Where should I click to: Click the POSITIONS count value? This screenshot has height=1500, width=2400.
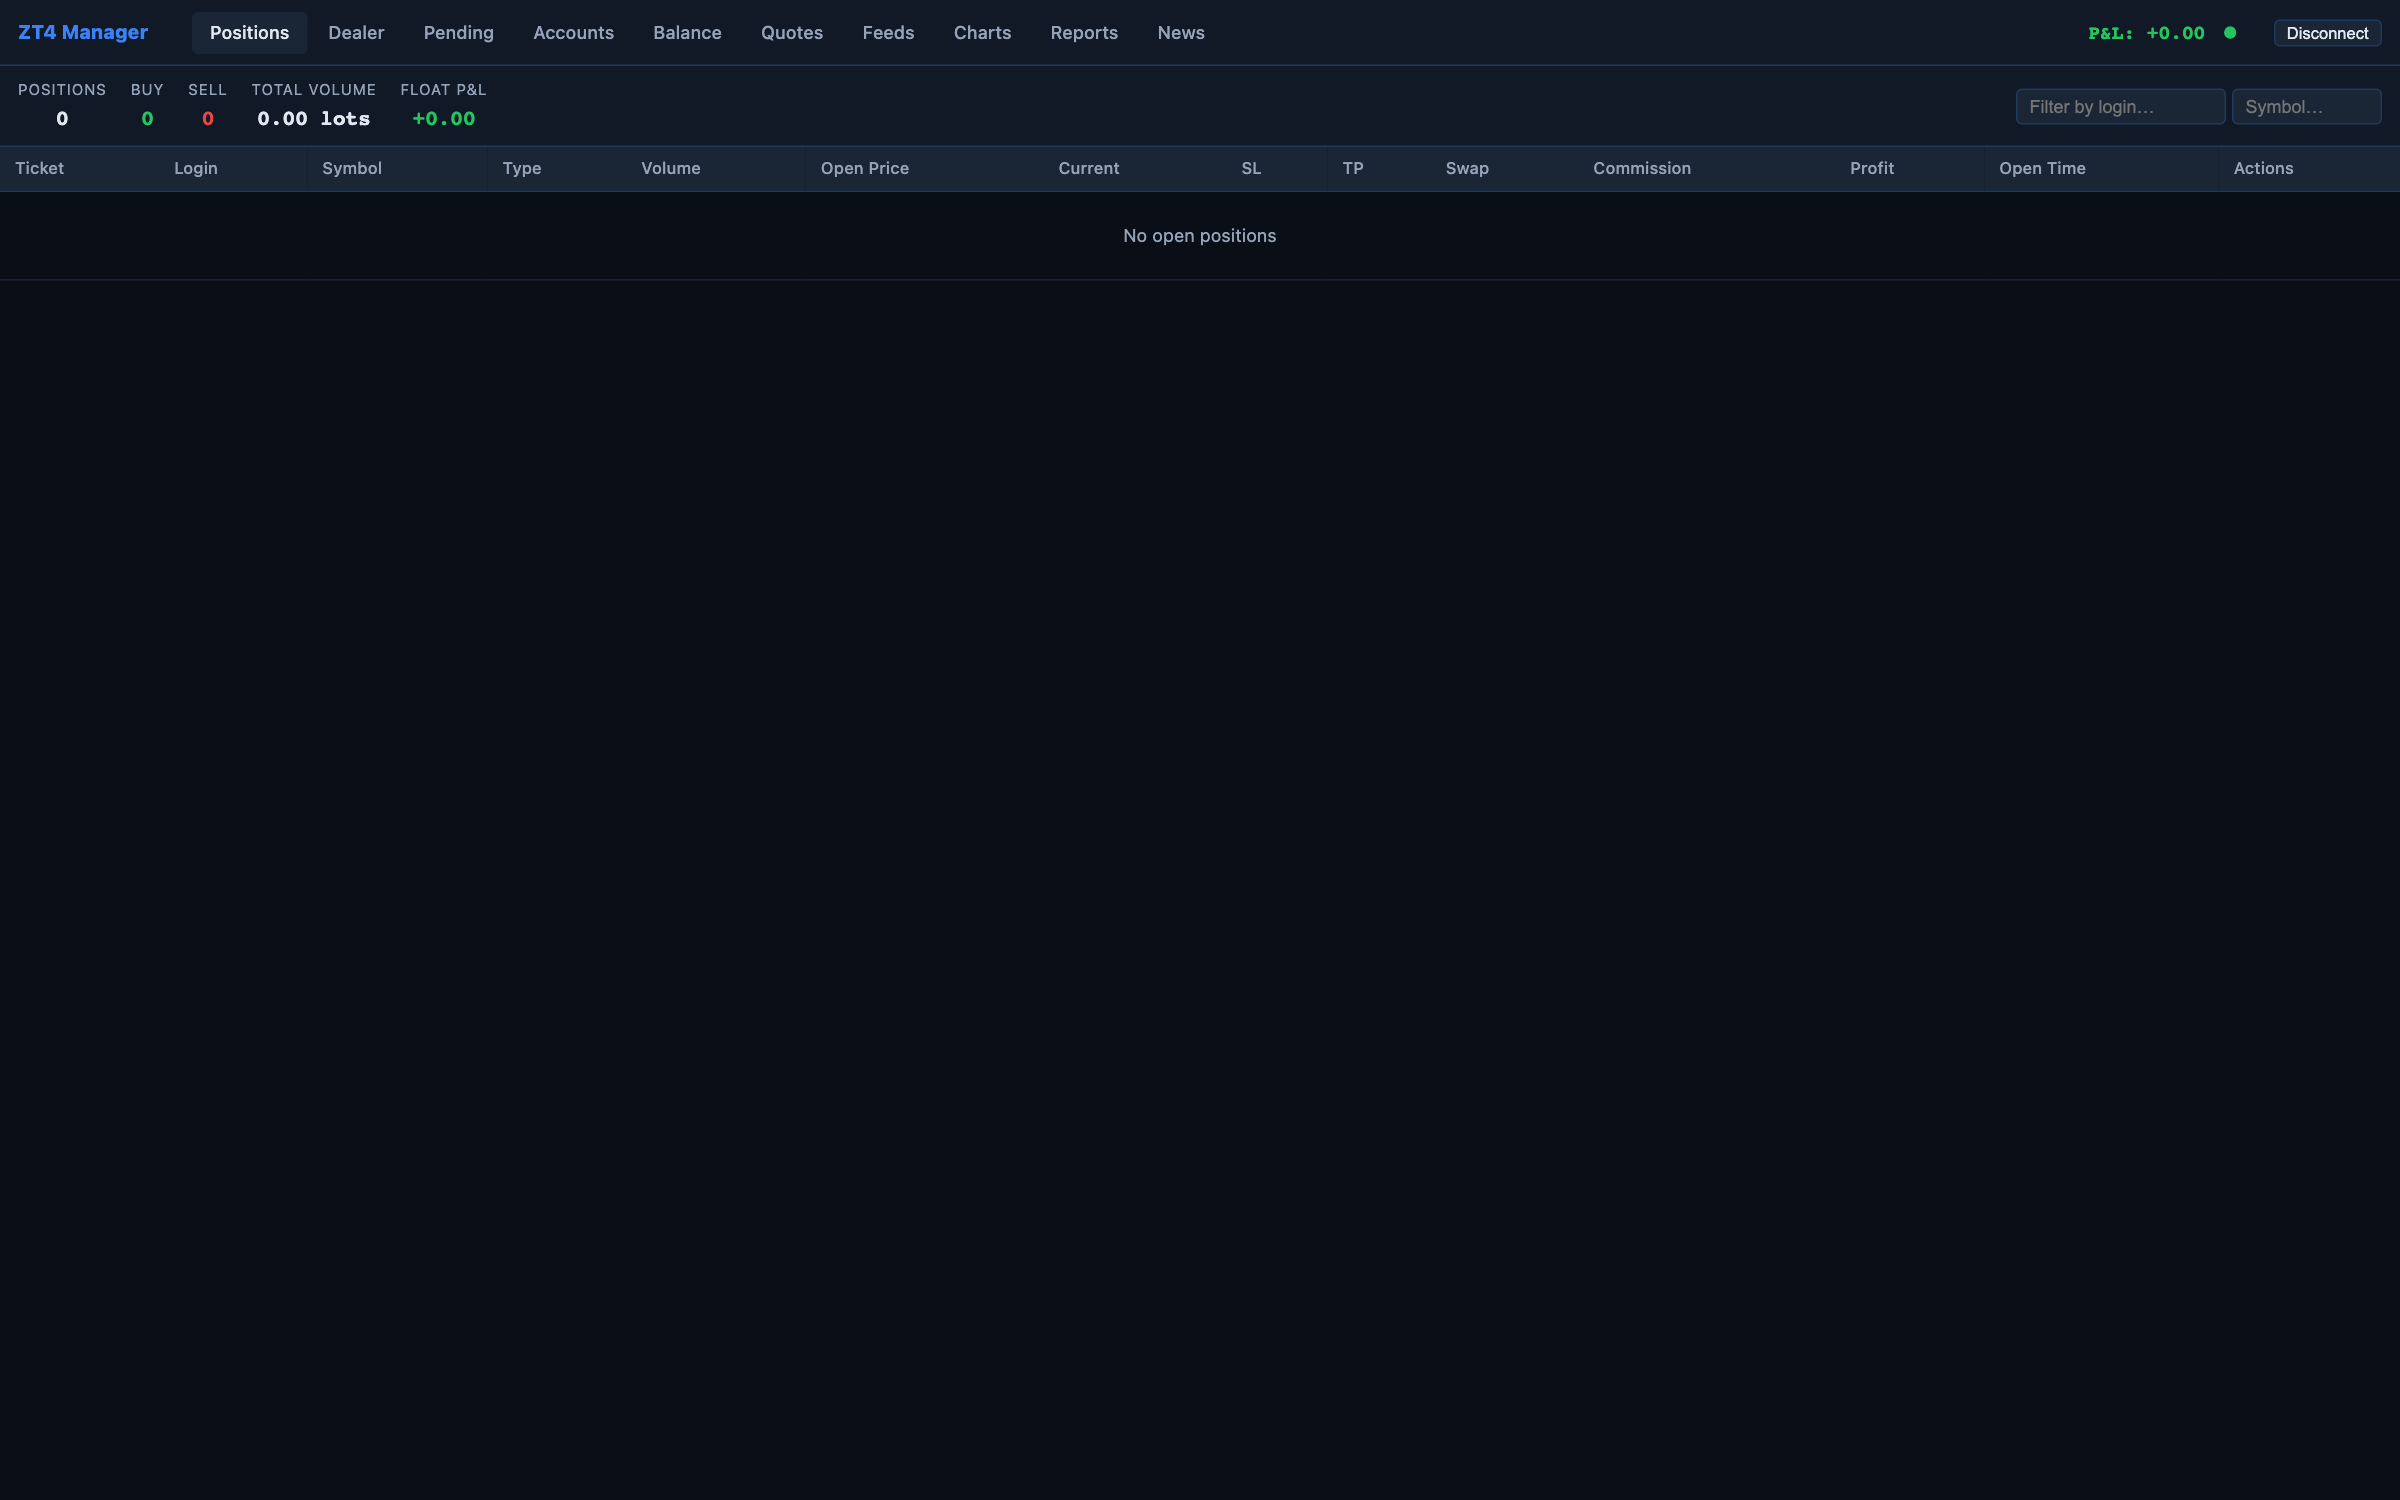point(62,119)
